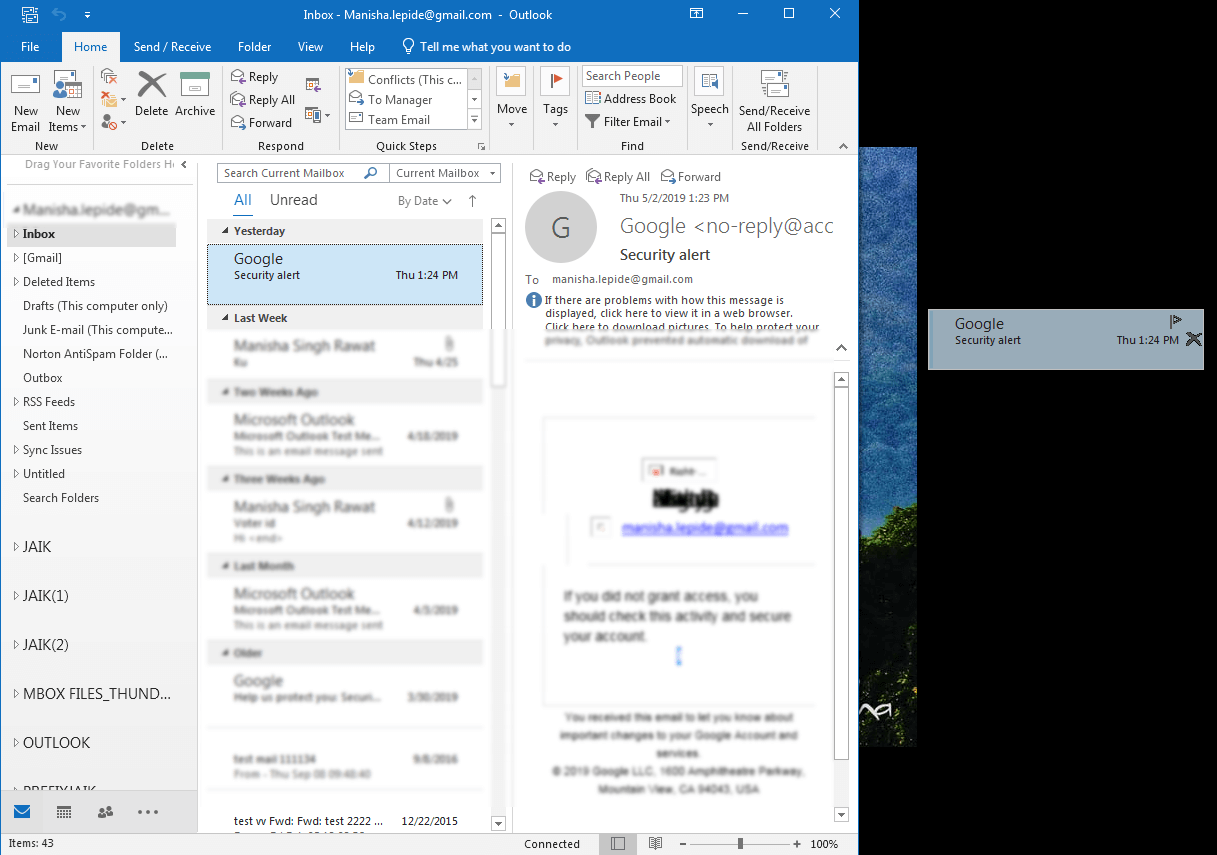1217x855 pixels.
Task: Click Reply in the ribbon Respond group
Action: (254, 77)
